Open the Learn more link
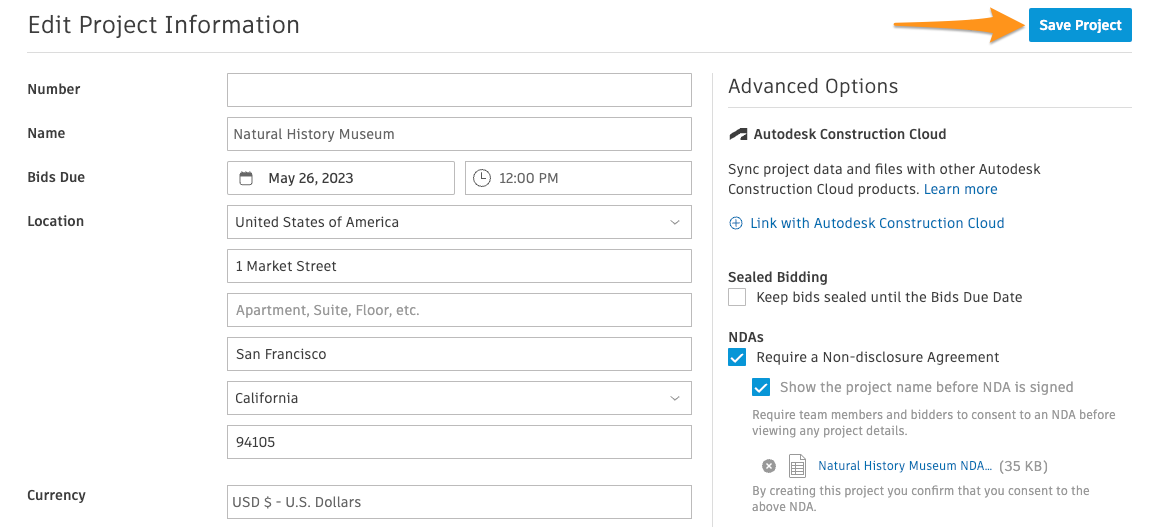The height and width of the screenshot is (527, 1163). [961, 189]
